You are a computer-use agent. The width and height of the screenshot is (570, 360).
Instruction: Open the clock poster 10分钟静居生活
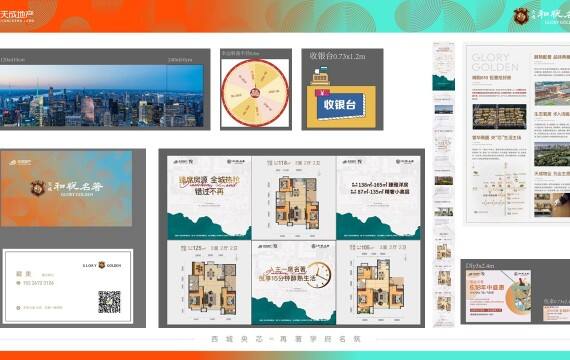point(294,283)
